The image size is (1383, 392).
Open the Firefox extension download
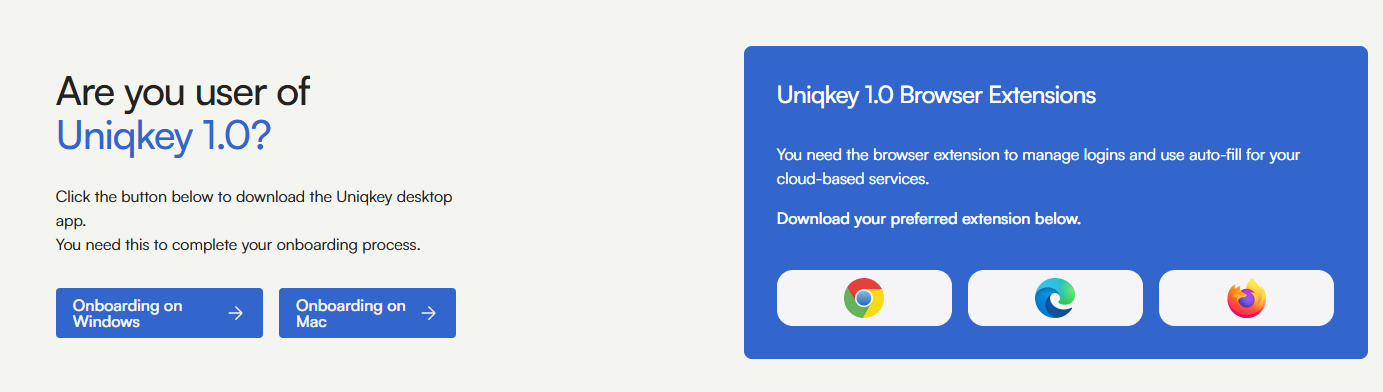coord(1246,298)
